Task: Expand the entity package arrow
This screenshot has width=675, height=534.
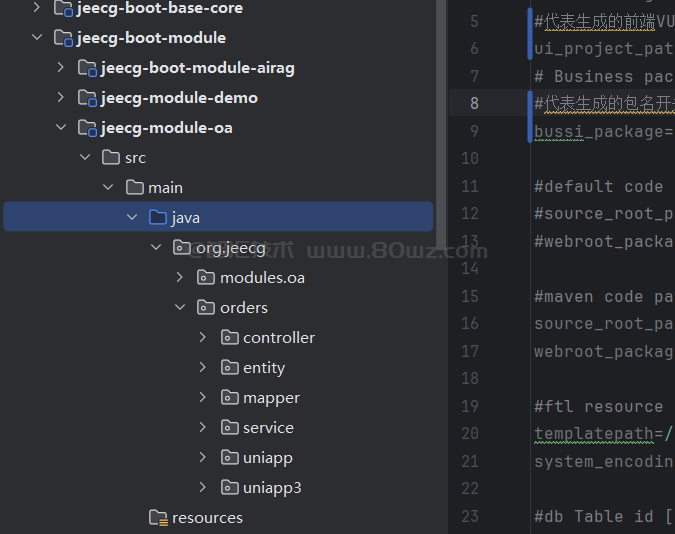Action: click(x=203, y=367)
